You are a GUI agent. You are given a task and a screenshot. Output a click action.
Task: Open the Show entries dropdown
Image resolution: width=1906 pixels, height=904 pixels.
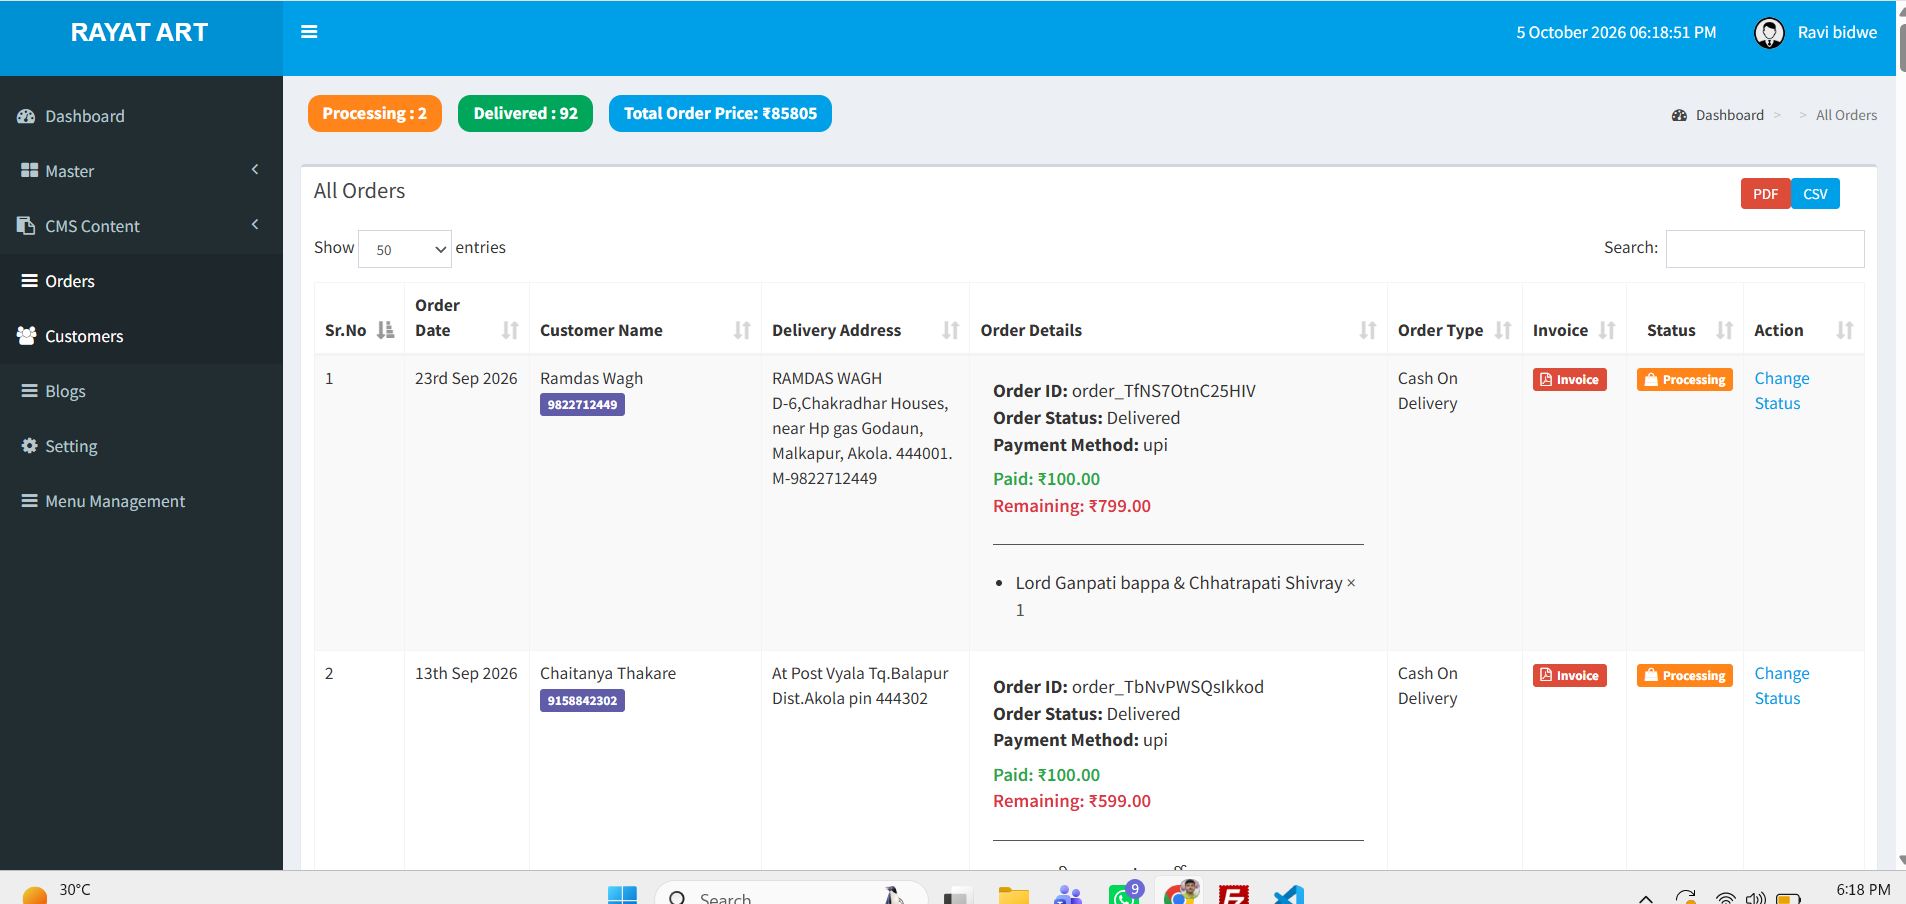(405, 249)
